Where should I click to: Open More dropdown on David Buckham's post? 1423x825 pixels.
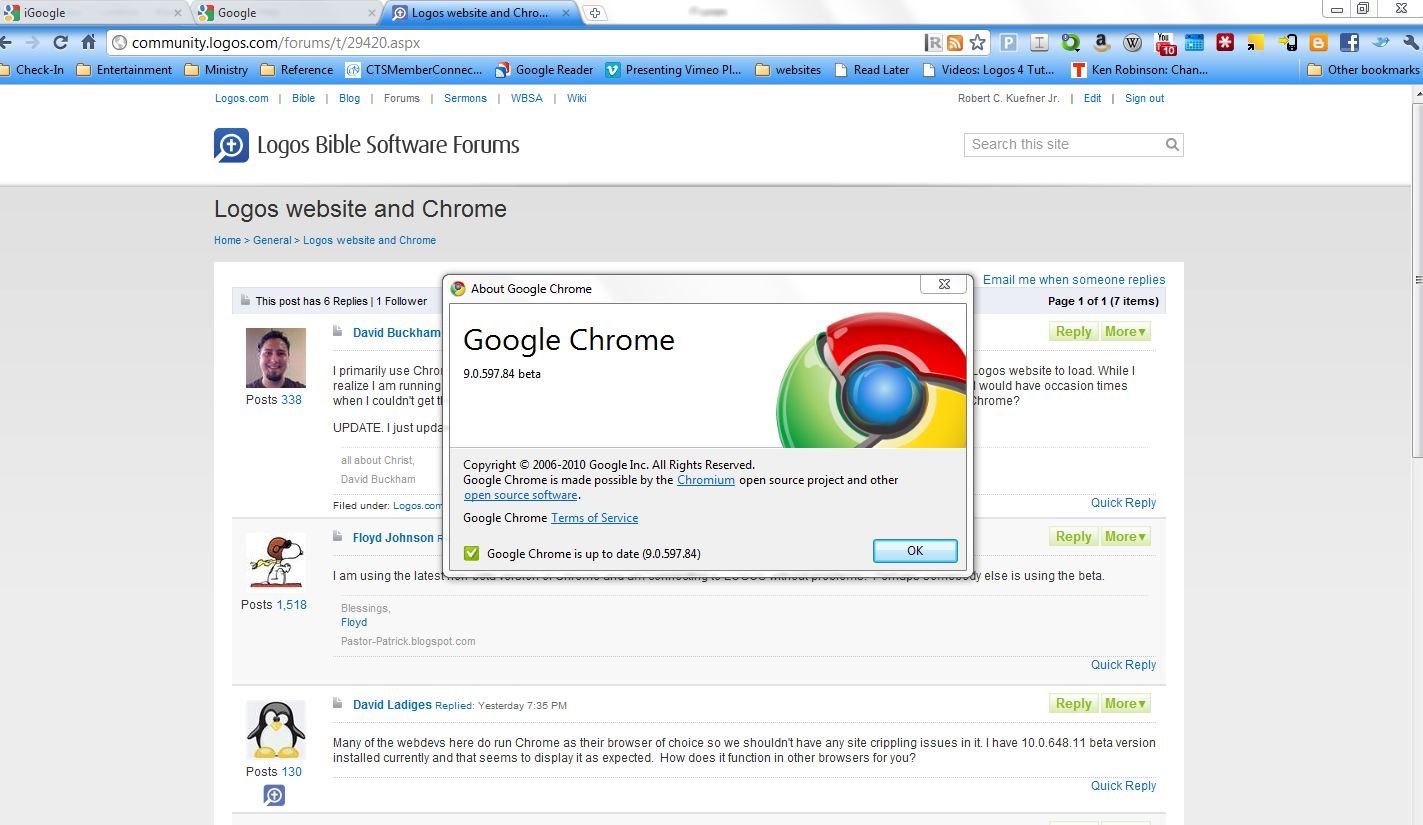[1125, 332]
